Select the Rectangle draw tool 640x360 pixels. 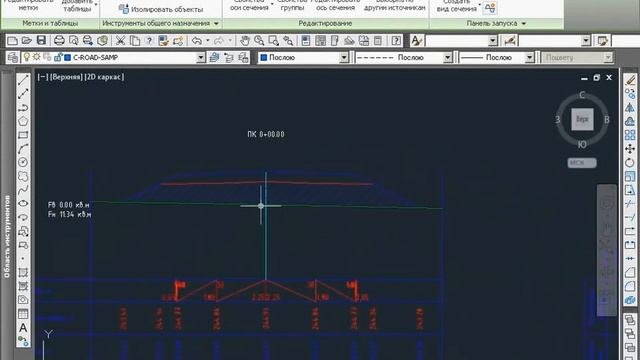pyautogui.click(x=23, y=135)
